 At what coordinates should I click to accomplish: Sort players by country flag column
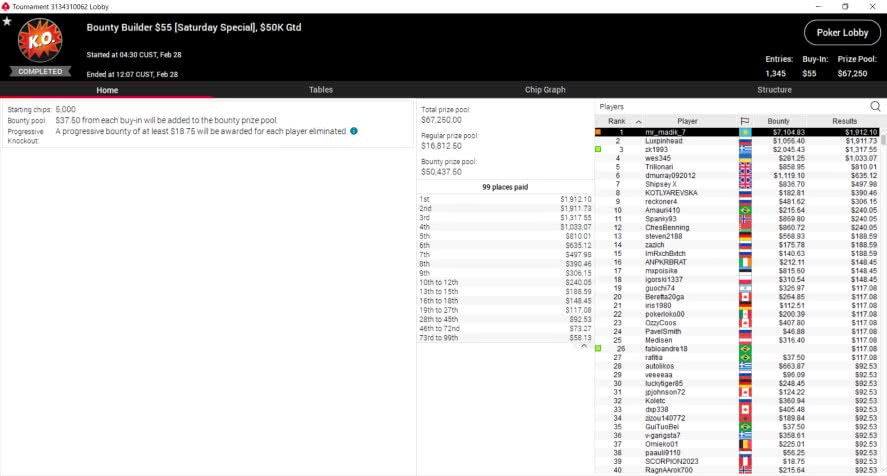point(744,121)
